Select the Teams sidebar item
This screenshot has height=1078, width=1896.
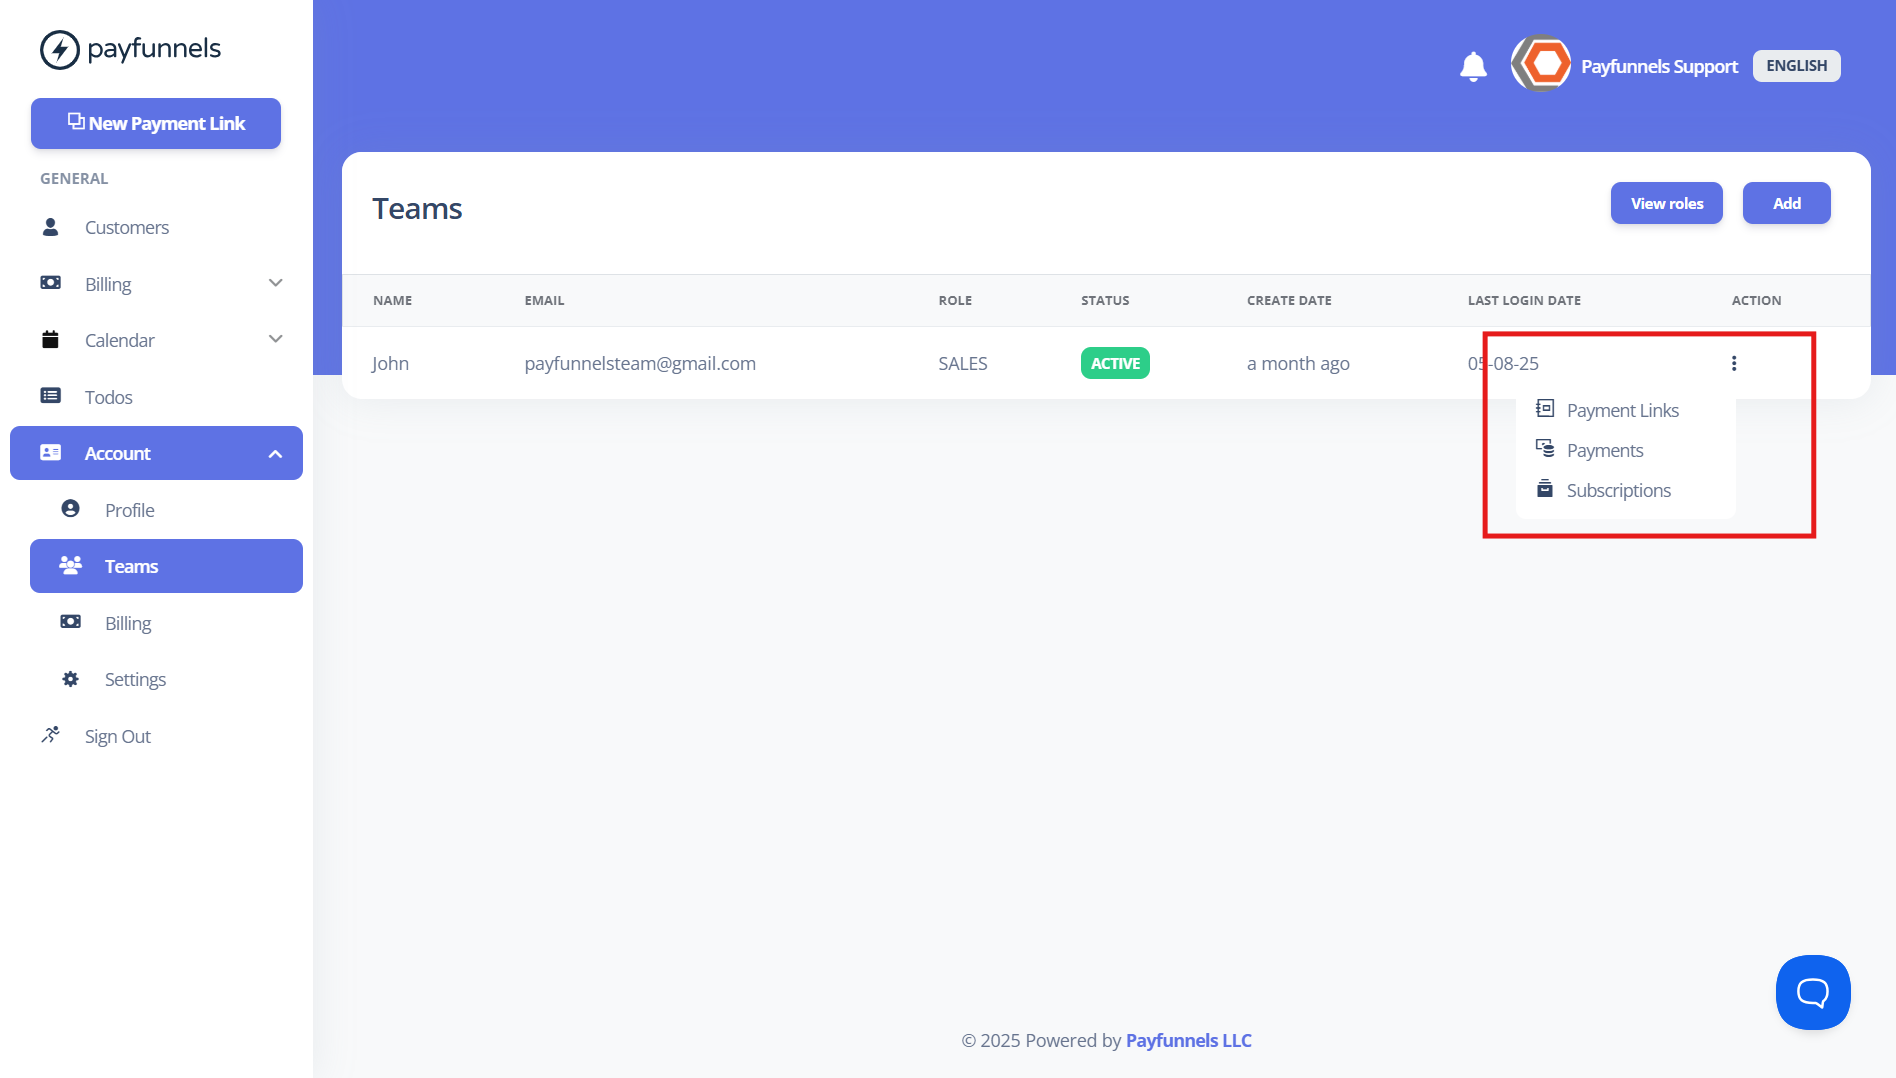(x=166, y=566)
